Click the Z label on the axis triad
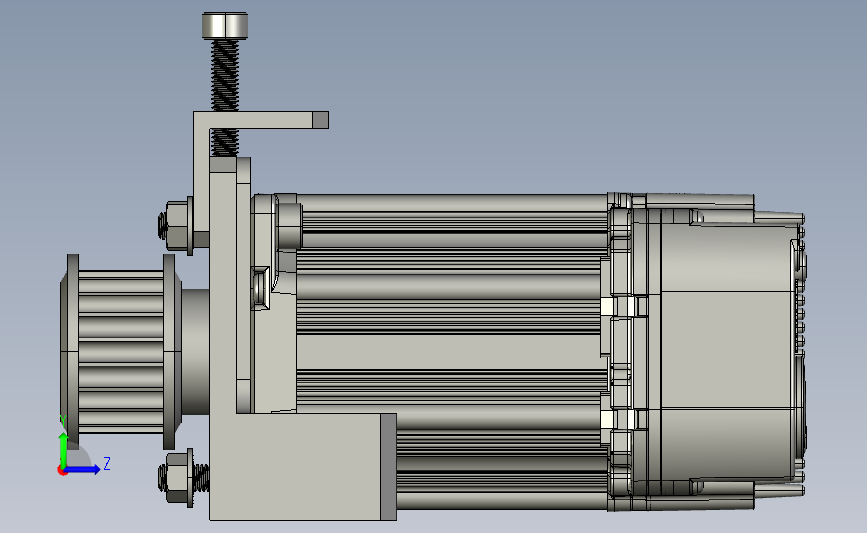The width and height of the screenshot is (867, 533). [107, 463]
